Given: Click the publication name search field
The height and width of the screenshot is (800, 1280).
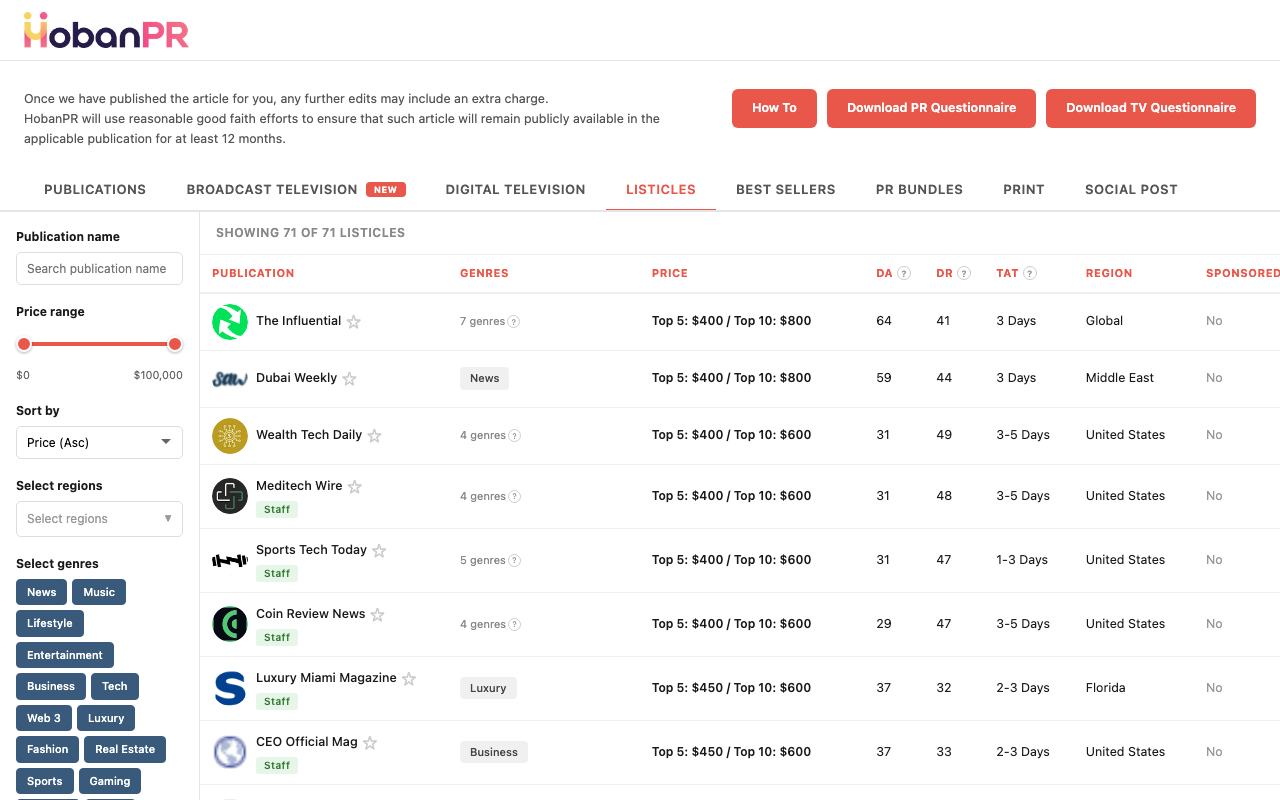Looking at the screenshot, I should [99, 268].
